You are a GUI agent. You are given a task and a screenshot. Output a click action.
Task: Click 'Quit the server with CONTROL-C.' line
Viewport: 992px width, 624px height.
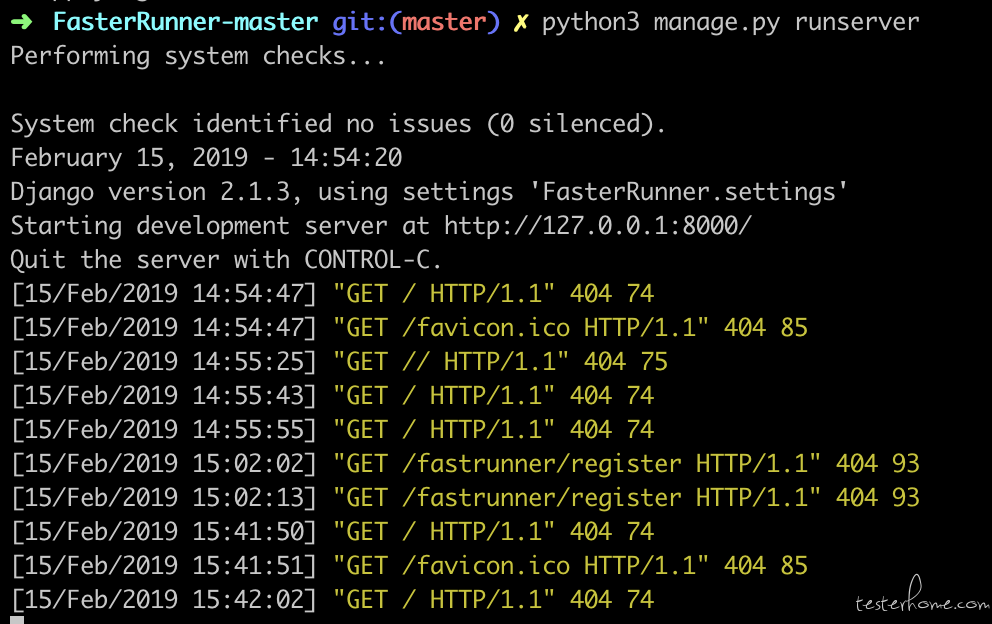pyautogui.click(x=226, y=260)
